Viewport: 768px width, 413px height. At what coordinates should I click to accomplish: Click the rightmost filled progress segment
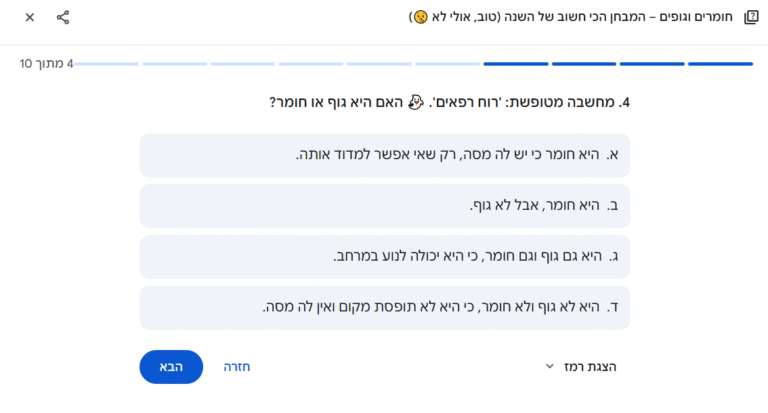pos(720,64)
